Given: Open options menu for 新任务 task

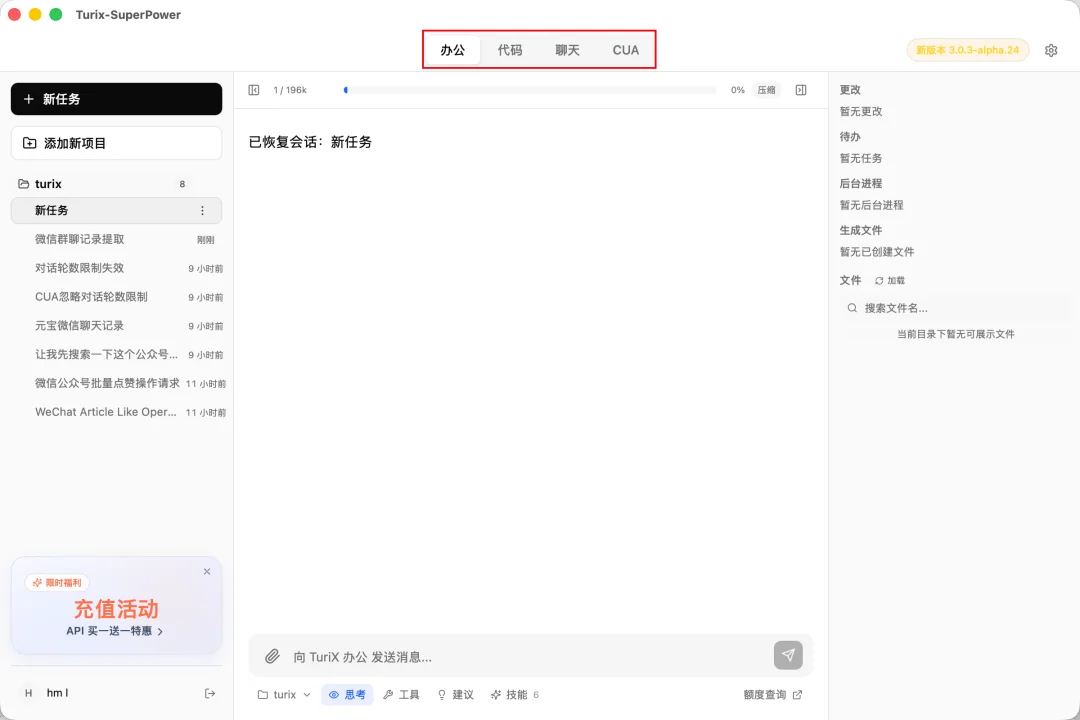Looking at the screenshot, I should tap(203, 210).
